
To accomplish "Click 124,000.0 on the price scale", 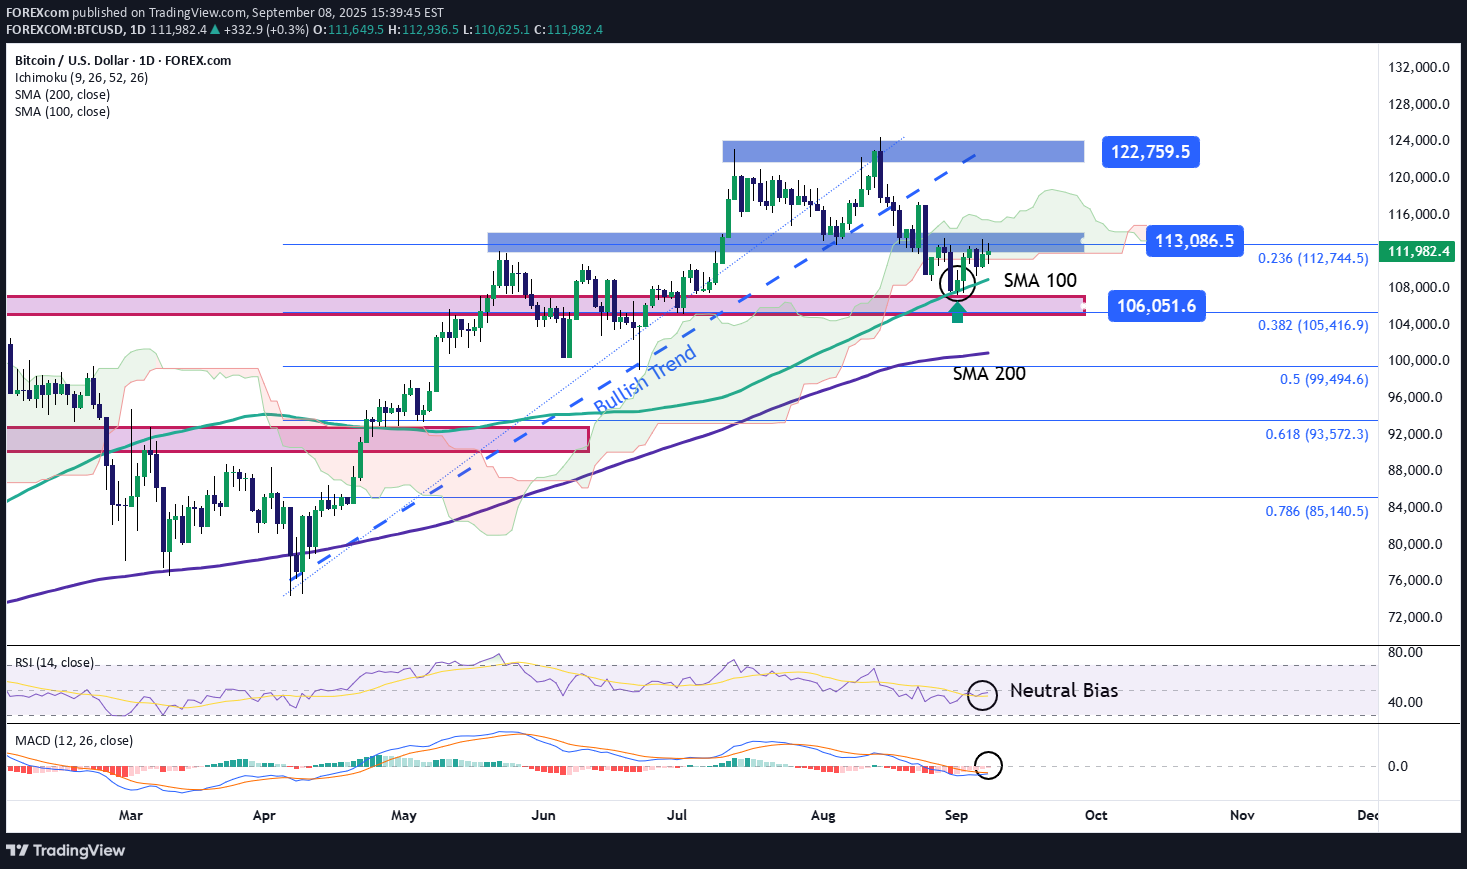I will 1419,140.
